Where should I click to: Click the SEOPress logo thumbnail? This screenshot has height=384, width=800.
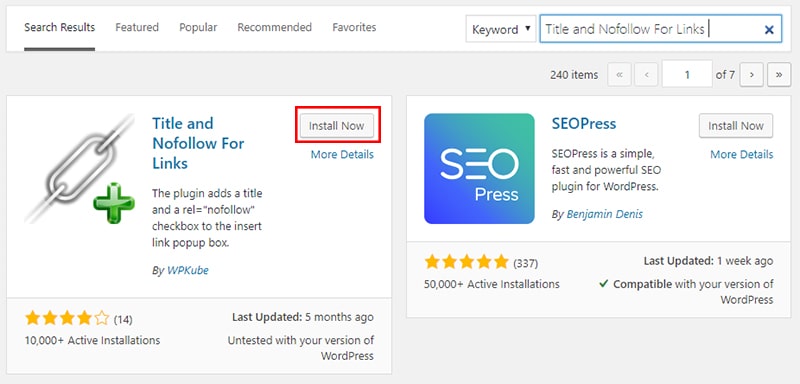coord(479,169)
